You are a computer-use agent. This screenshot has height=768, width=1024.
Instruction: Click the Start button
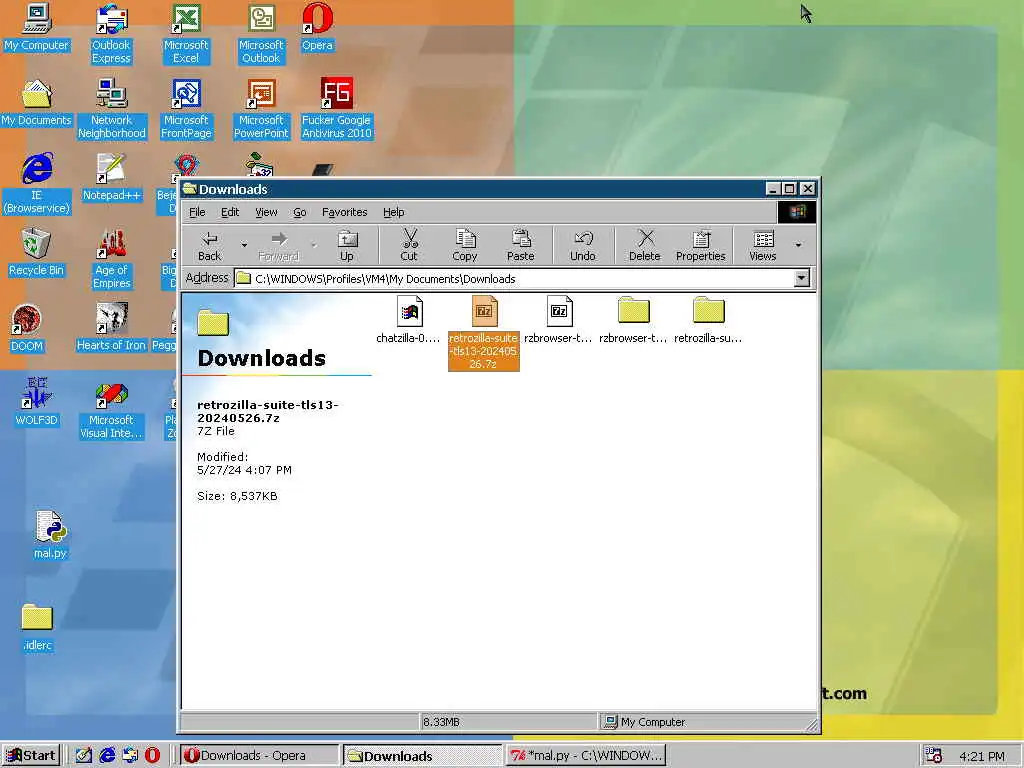(31, 756)
